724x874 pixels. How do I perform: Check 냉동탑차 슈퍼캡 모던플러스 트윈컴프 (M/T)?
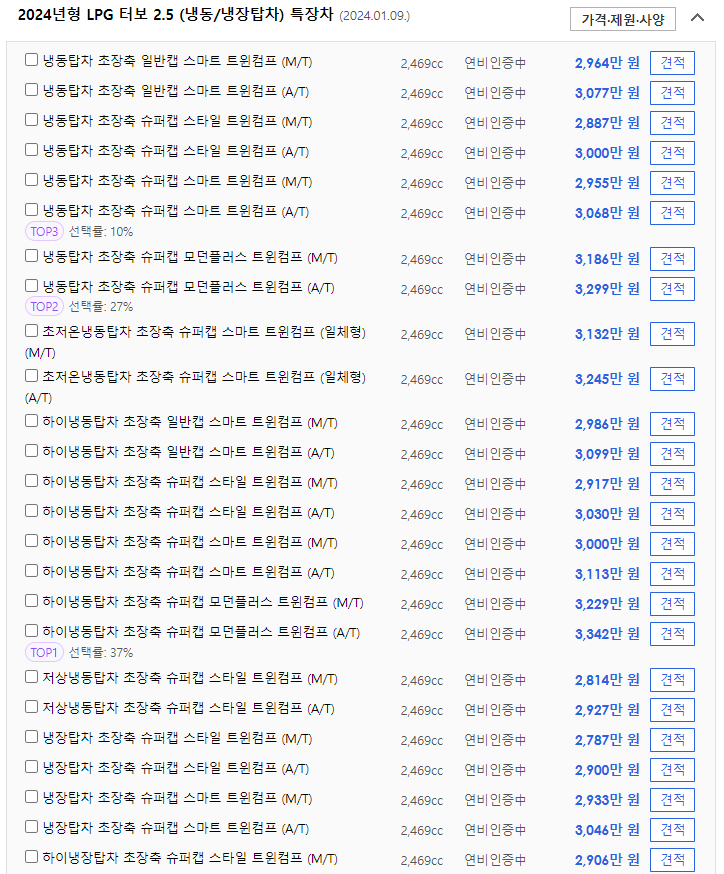(31, 256)
